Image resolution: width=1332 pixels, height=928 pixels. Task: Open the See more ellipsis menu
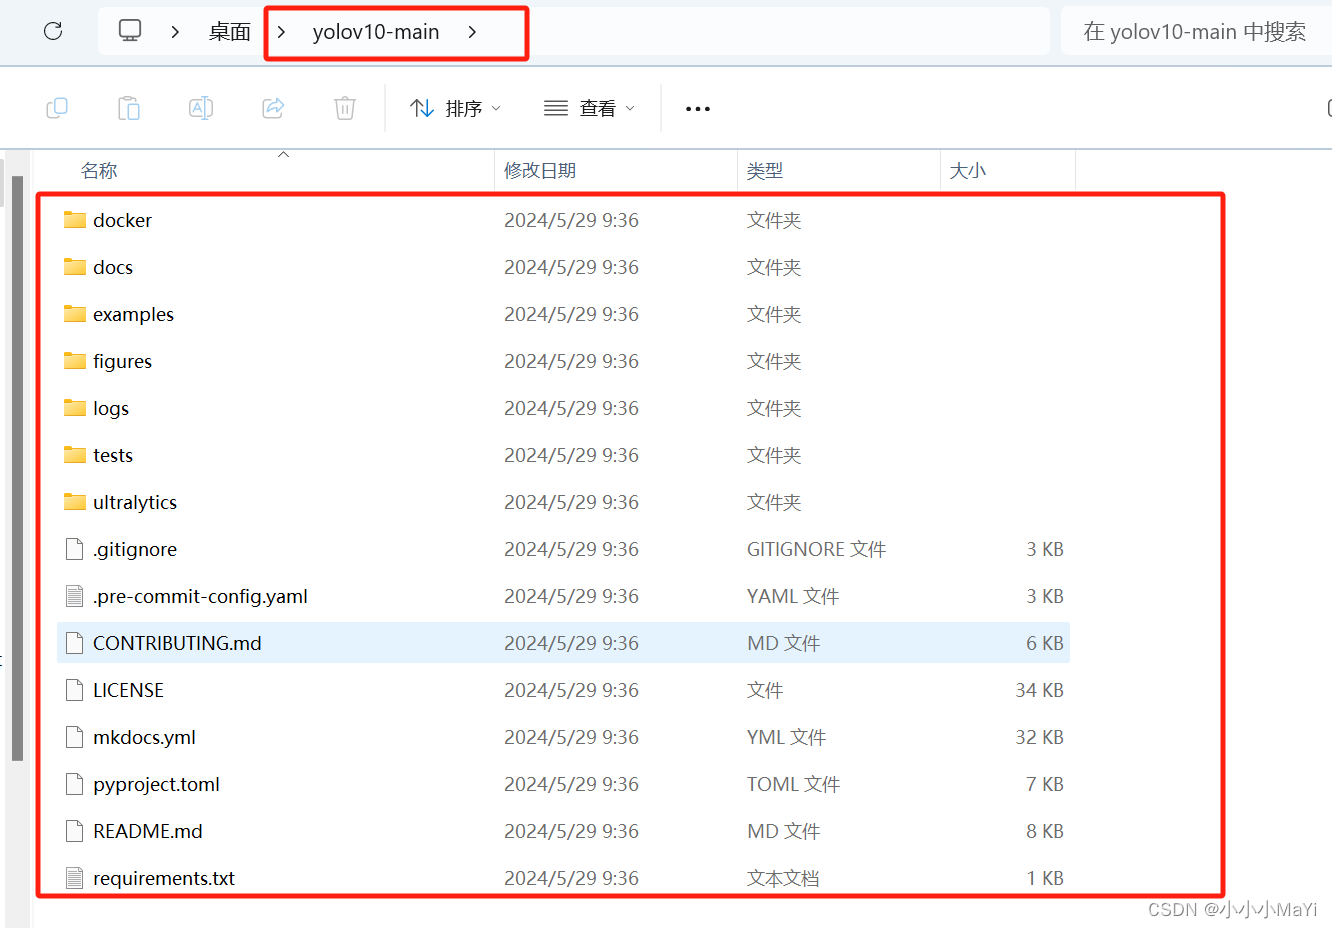[x=698, y=109]
